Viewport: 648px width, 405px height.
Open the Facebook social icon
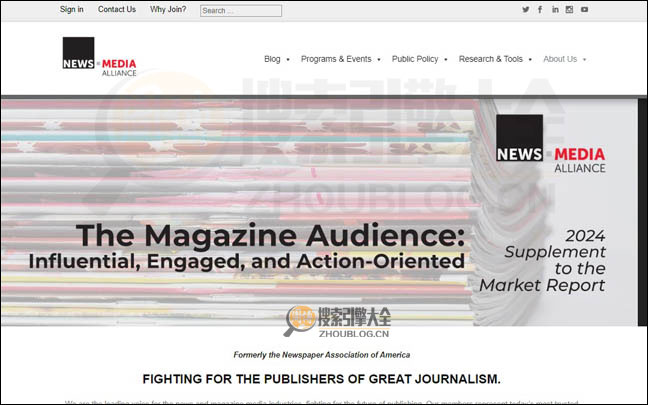[540, 10]
